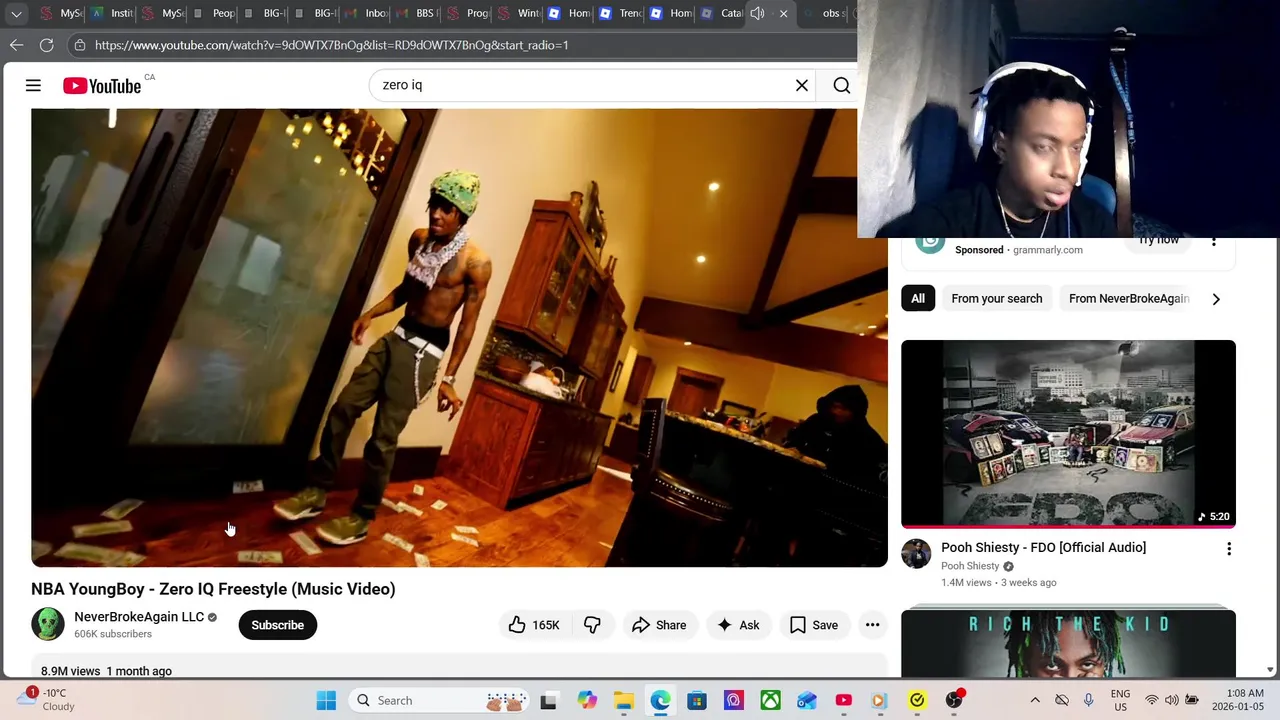
Task: Switch to the 'Wint' browser tab
Action: (x=517, y=13)
